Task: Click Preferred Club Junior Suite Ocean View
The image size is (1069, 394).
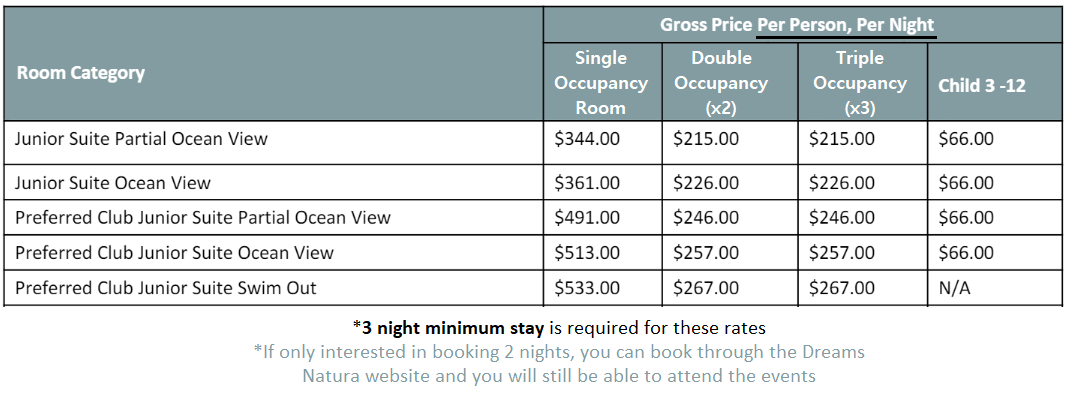Action: 175,253
